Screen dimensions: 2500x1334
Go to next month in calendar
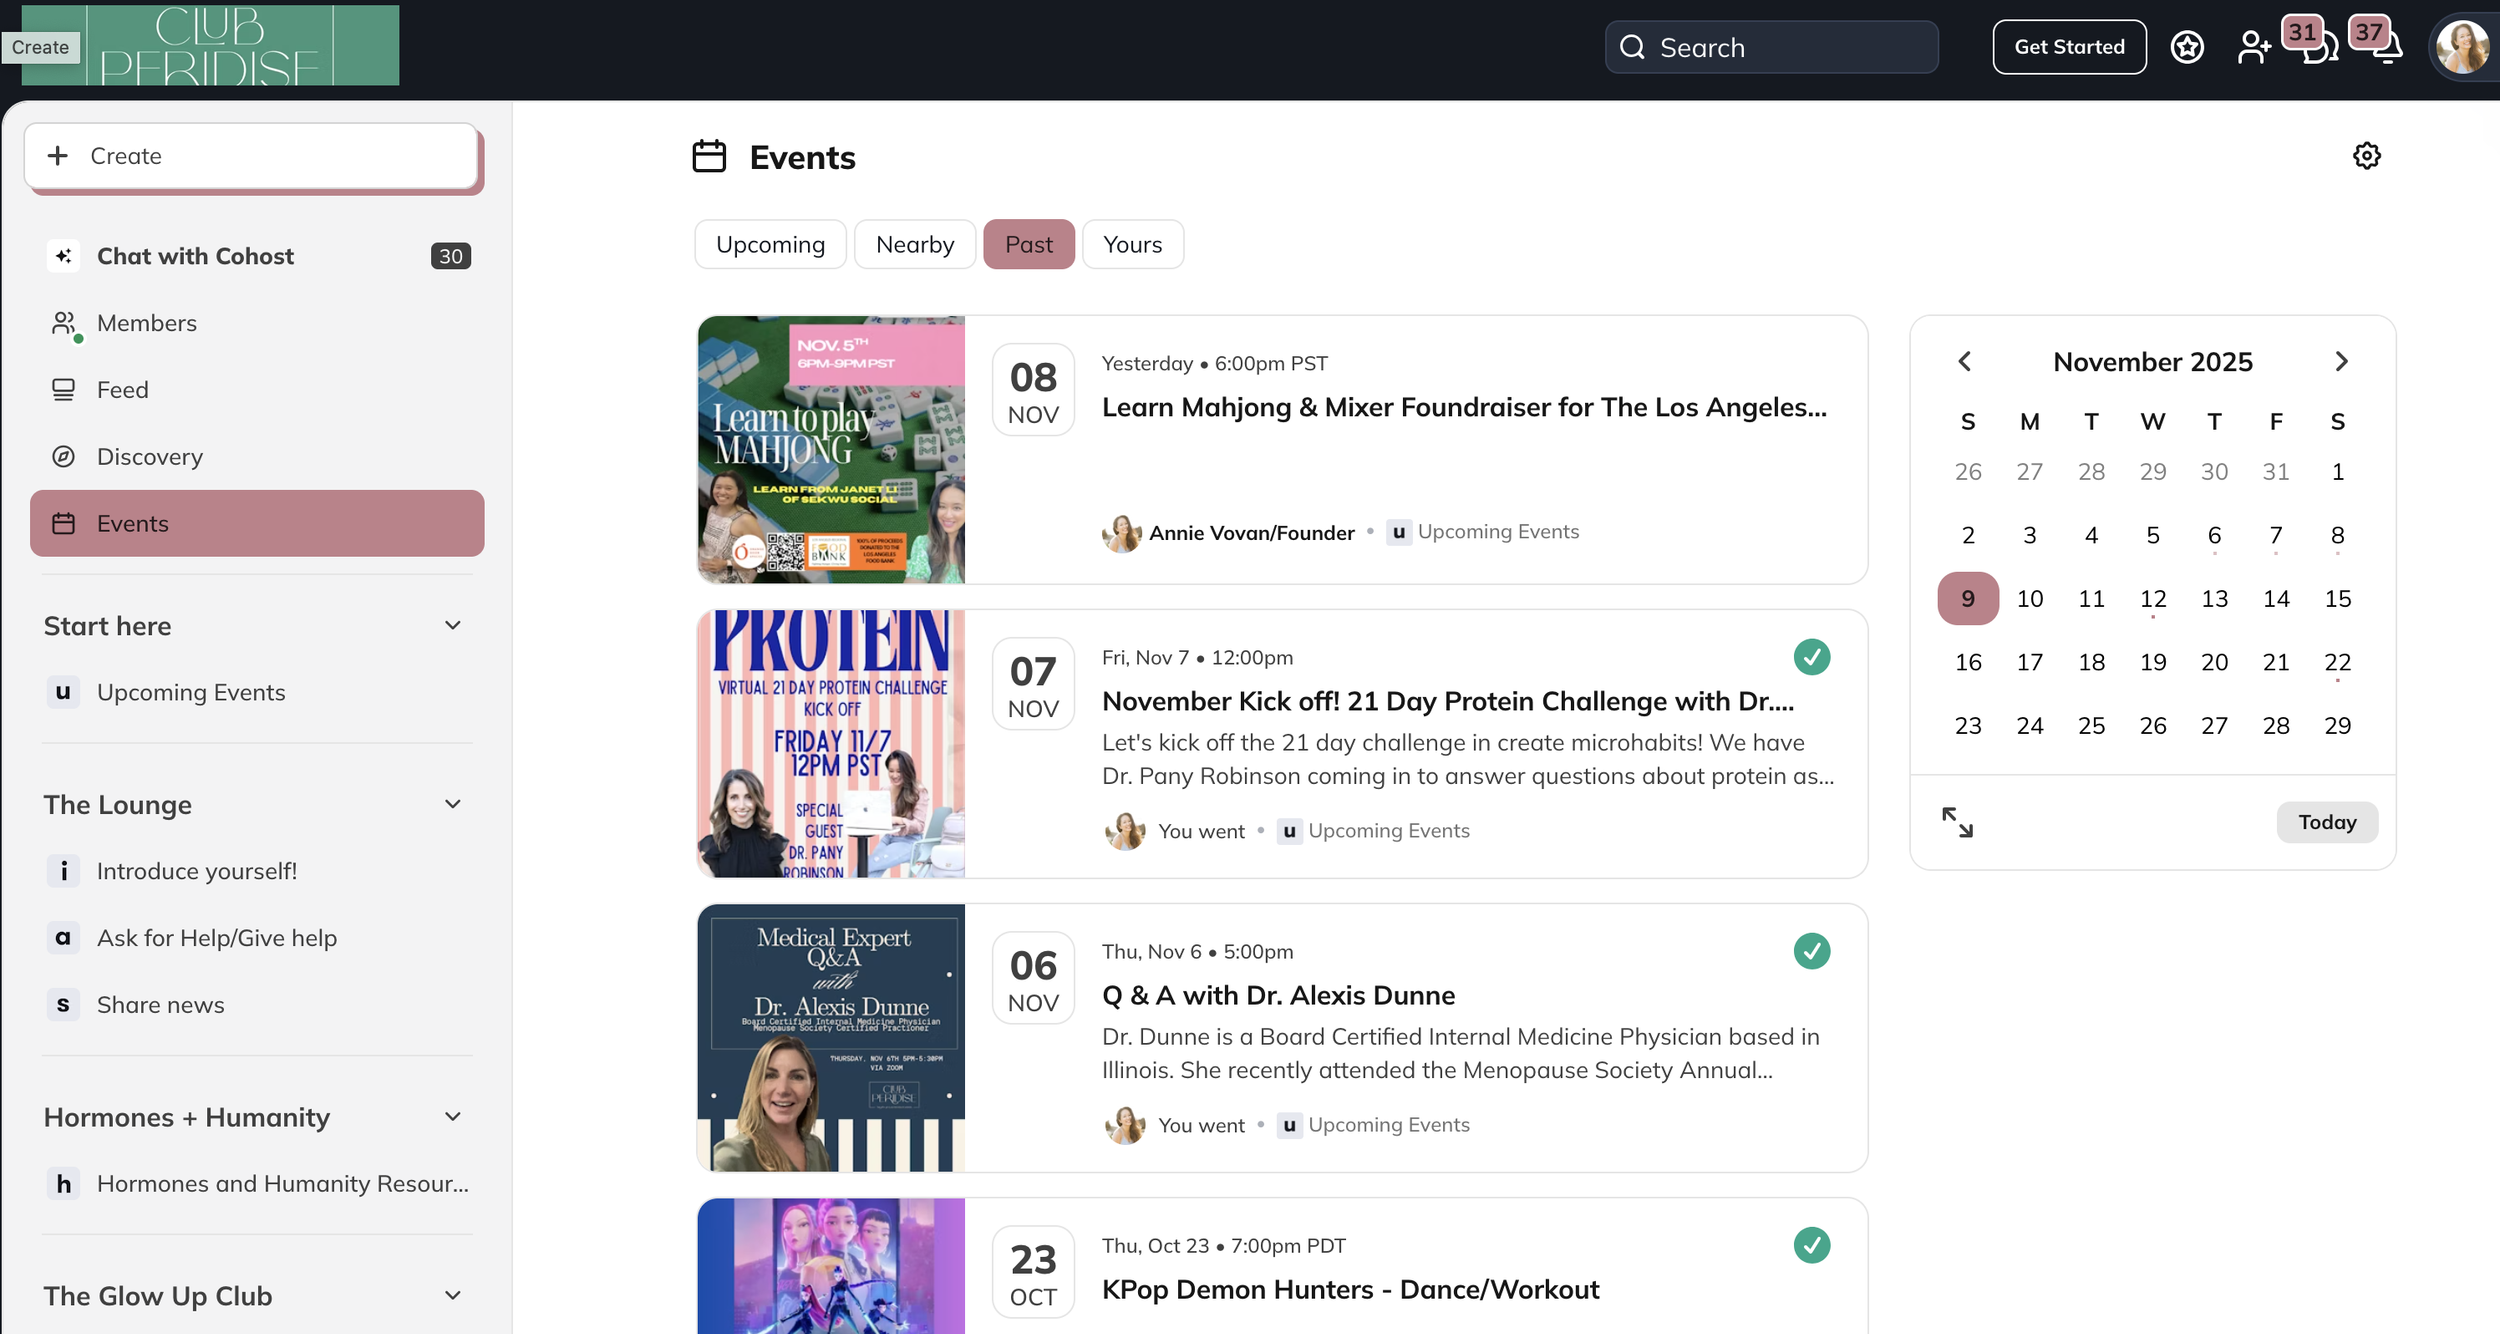click(2341, 362)
